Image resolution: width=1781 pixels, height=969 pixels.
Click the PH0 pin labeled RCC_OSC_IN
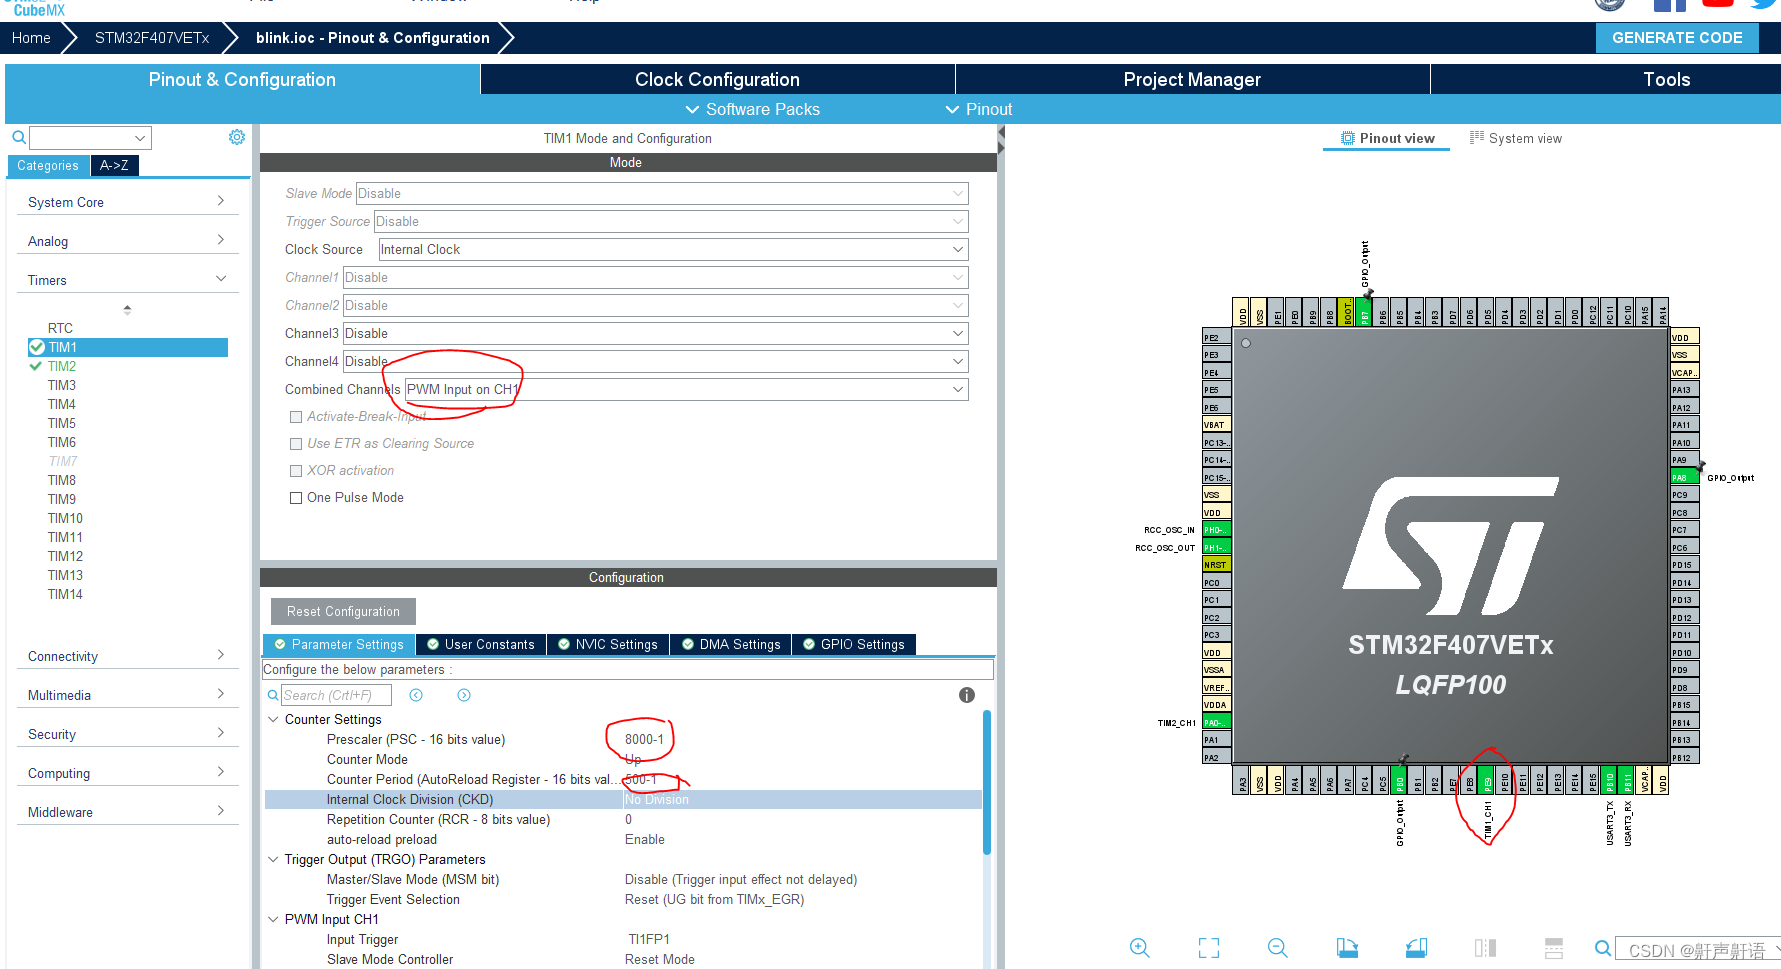pos(1216,530)
